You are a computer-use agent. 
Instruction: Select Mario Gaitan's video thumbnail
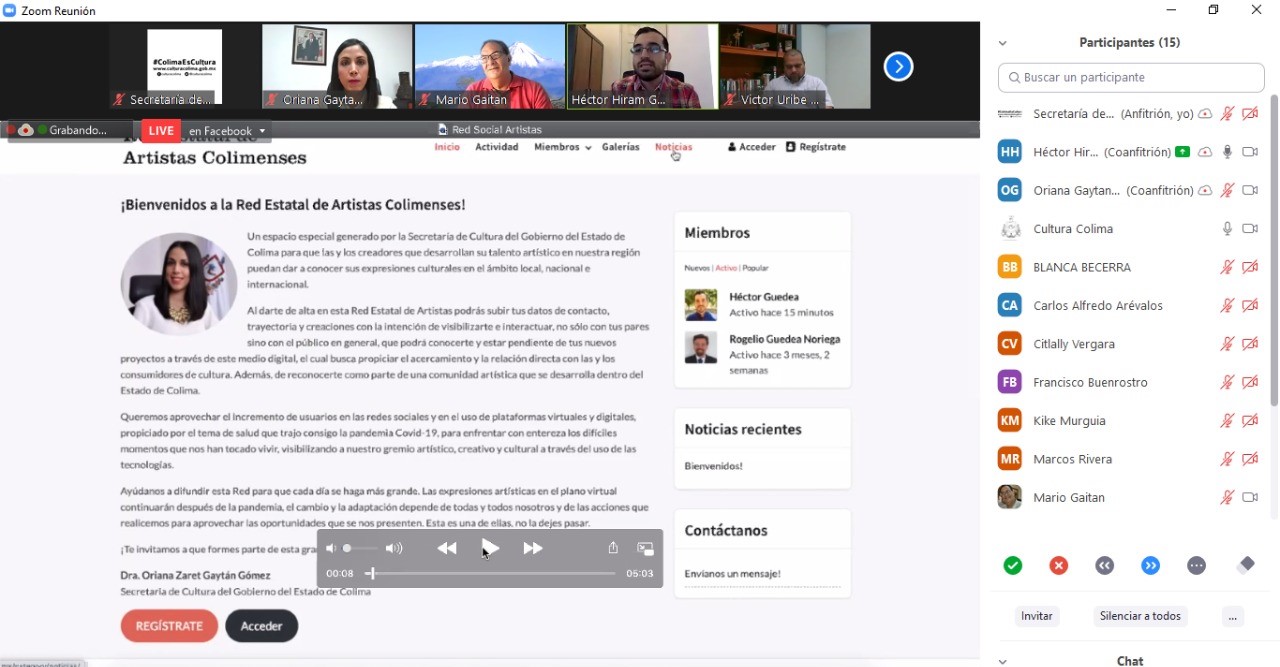pos(490,67)
